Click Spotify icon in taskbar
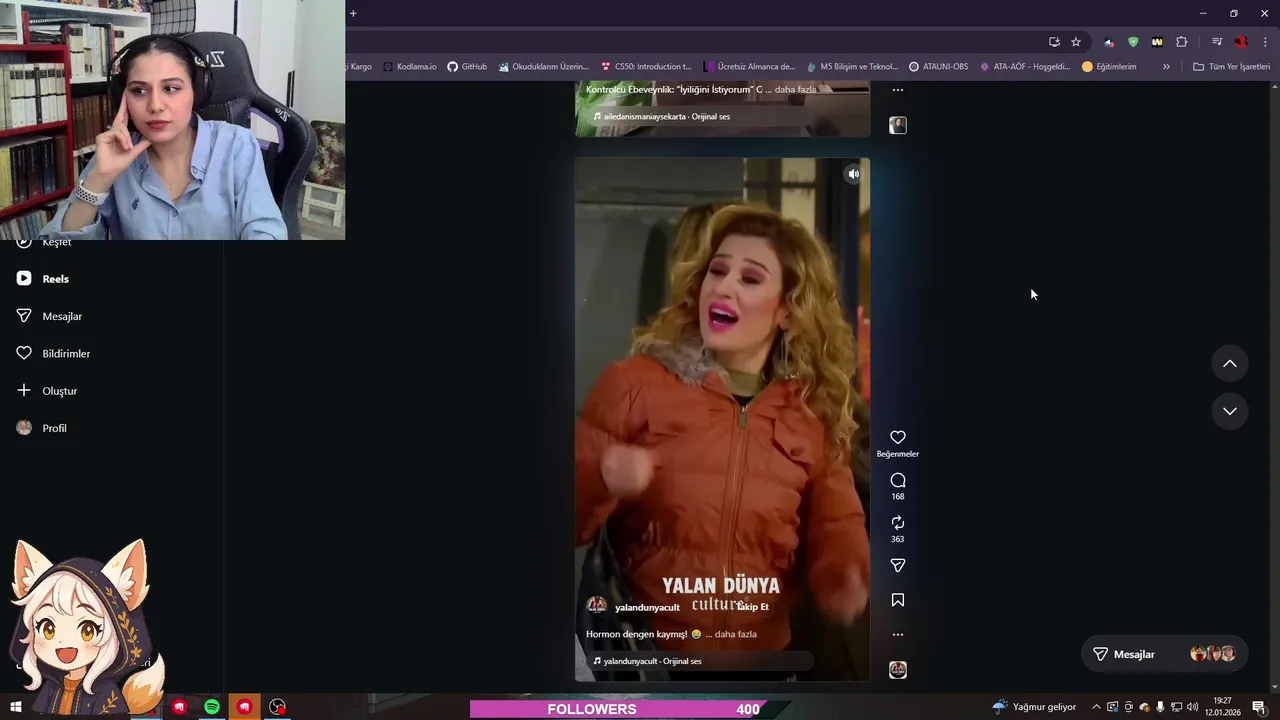Image resolution: width=1280 pixels, height=720 pixels. tap(212, 707)
